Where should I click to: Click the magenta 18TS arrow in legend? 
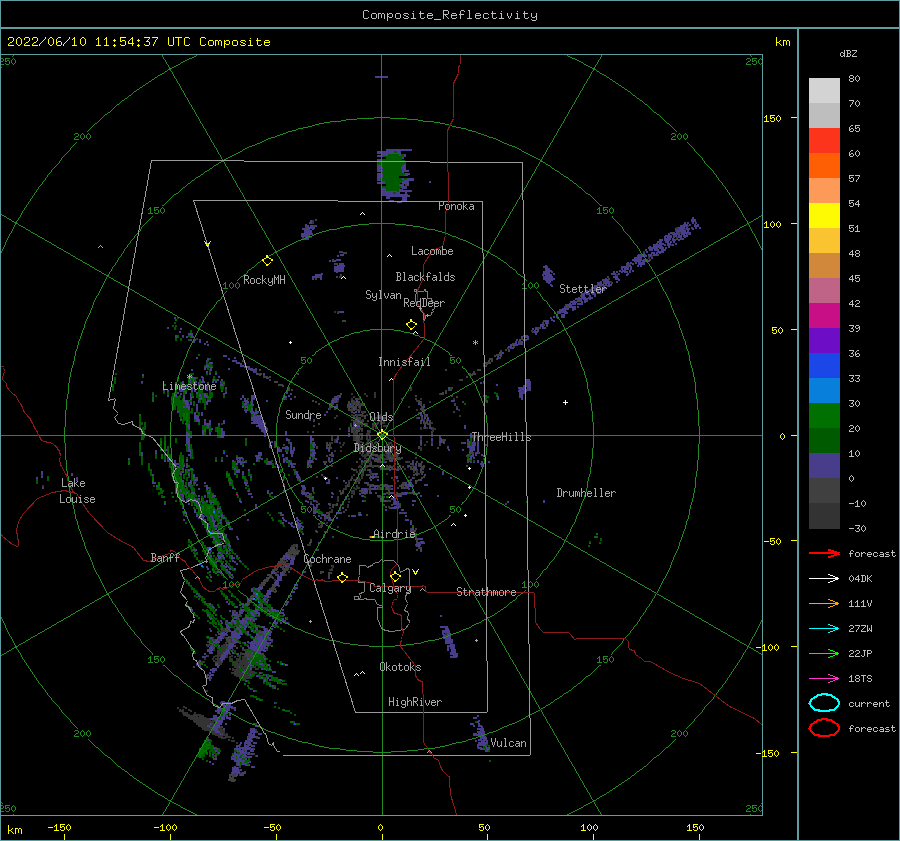(824, 679)
